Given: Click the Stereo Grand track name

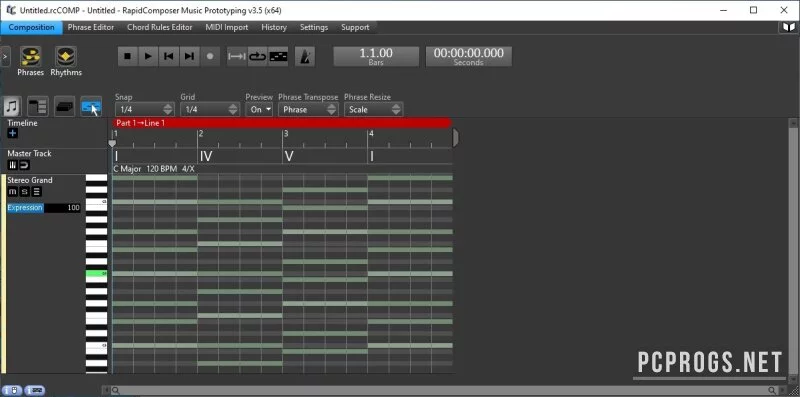Looking at the screenshot, I should pyautogui.click(x=30, y=180).
